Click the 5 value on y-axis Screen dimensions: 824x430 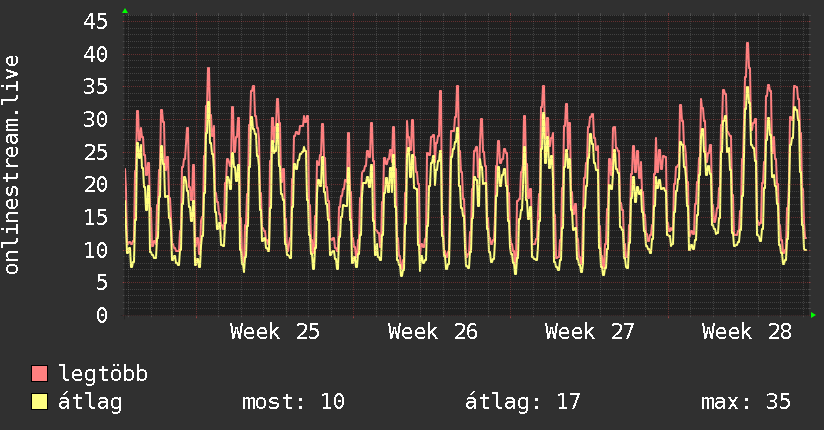(102, 282)
